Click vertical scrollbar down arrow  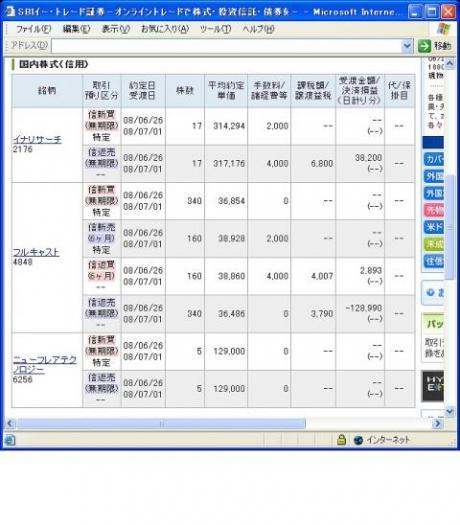(450, 411)
